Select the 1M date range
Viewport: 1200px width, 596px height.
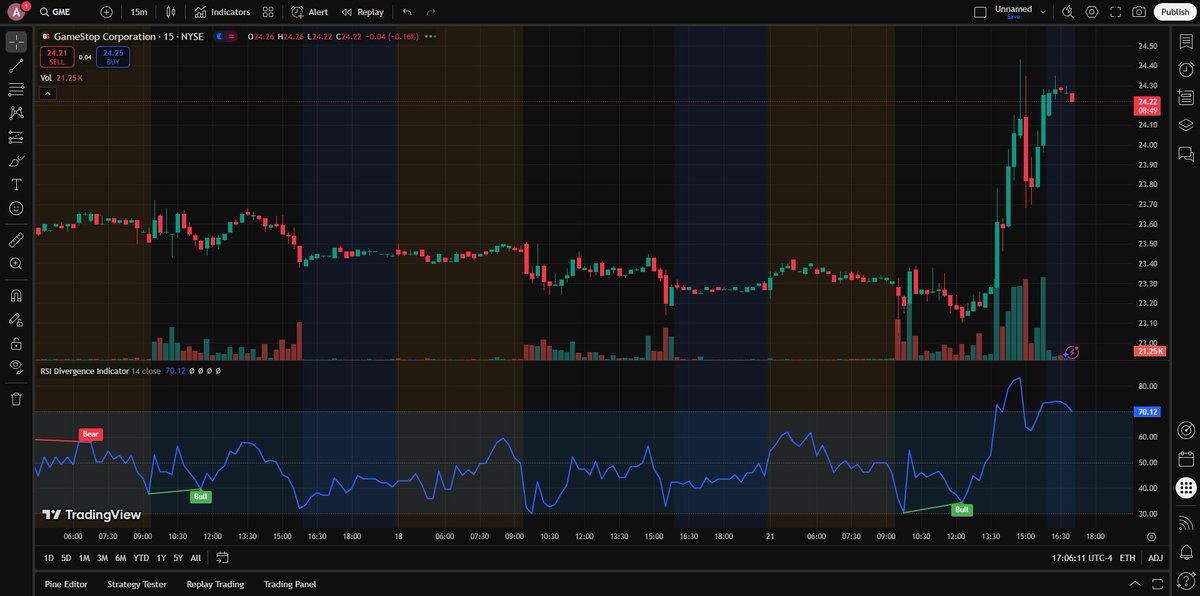[84, 558]
